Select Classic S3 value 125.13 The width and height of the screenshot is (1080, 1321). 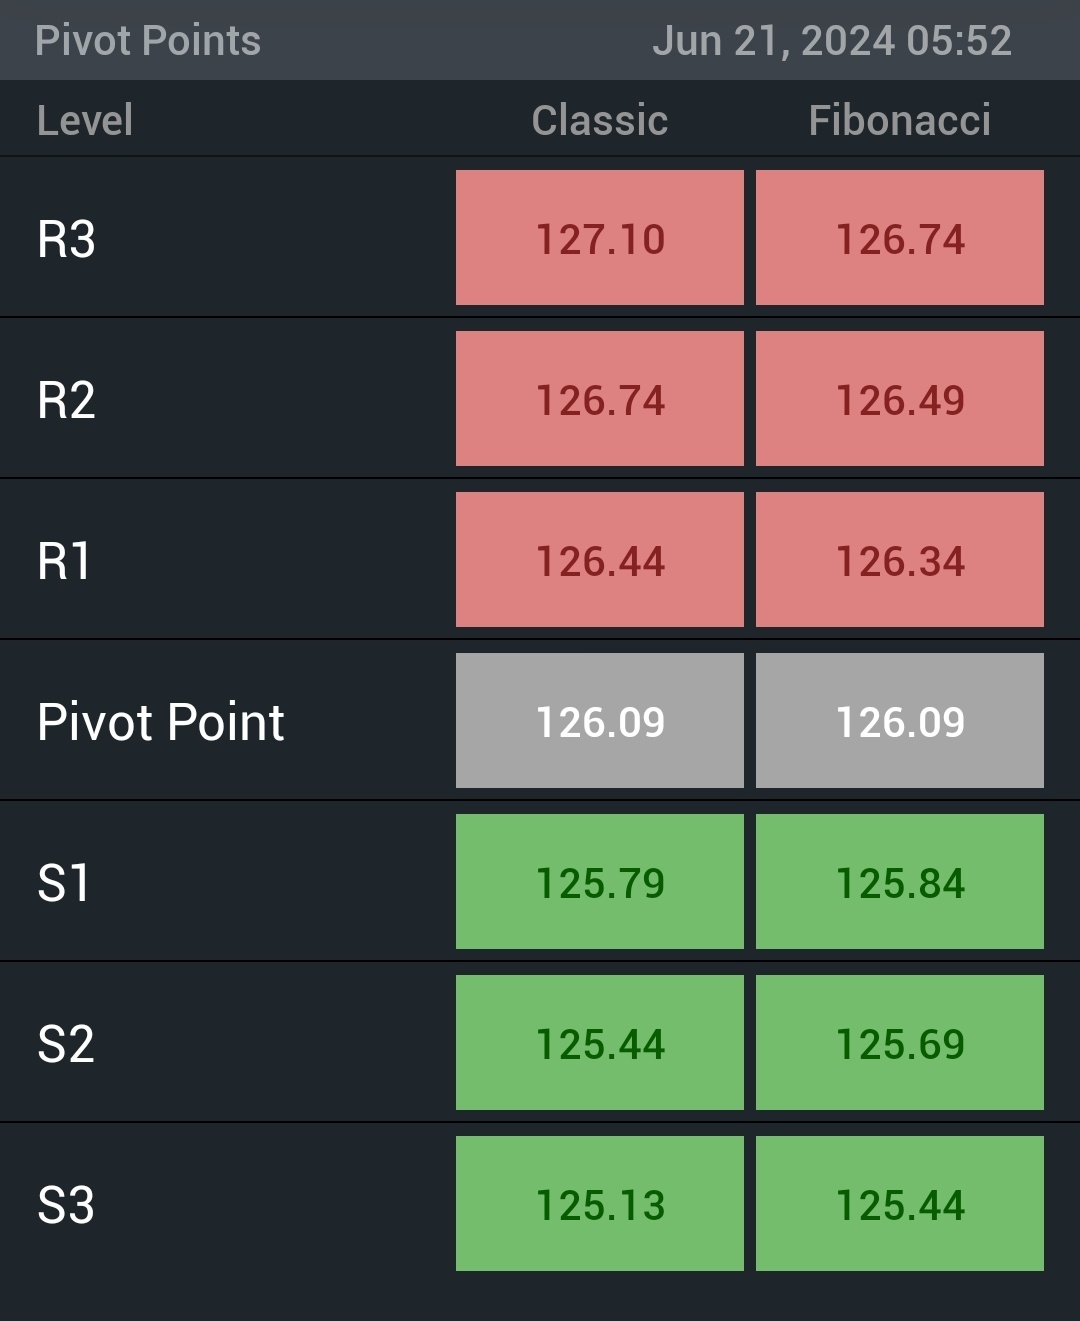click(x=600, y=1204)
